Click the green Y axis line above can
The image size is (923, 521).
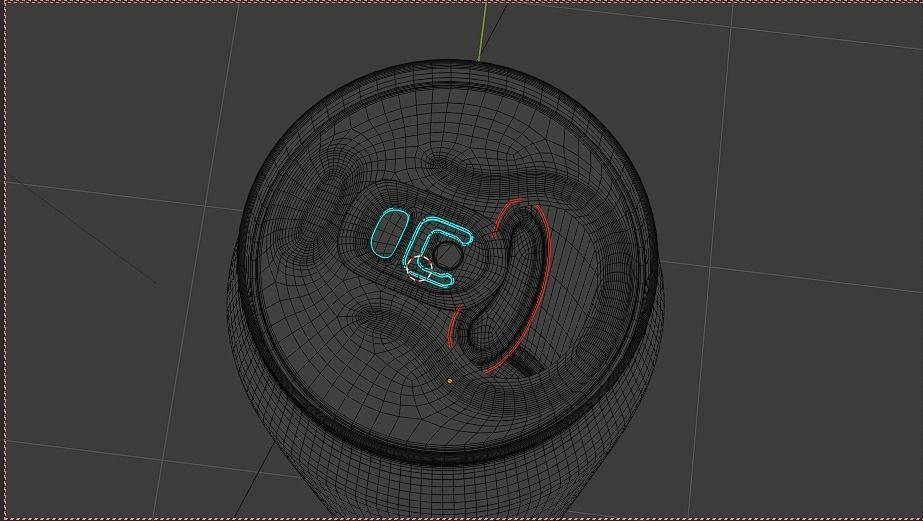(483, 31)
